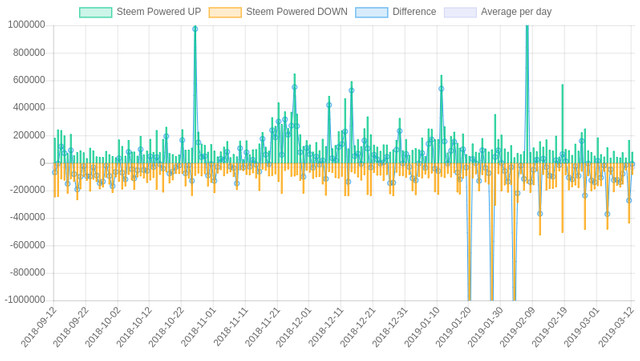Click the 2018-11-01 date label
The width and height of the screenshot is (640, 361).
click(198, 327)
